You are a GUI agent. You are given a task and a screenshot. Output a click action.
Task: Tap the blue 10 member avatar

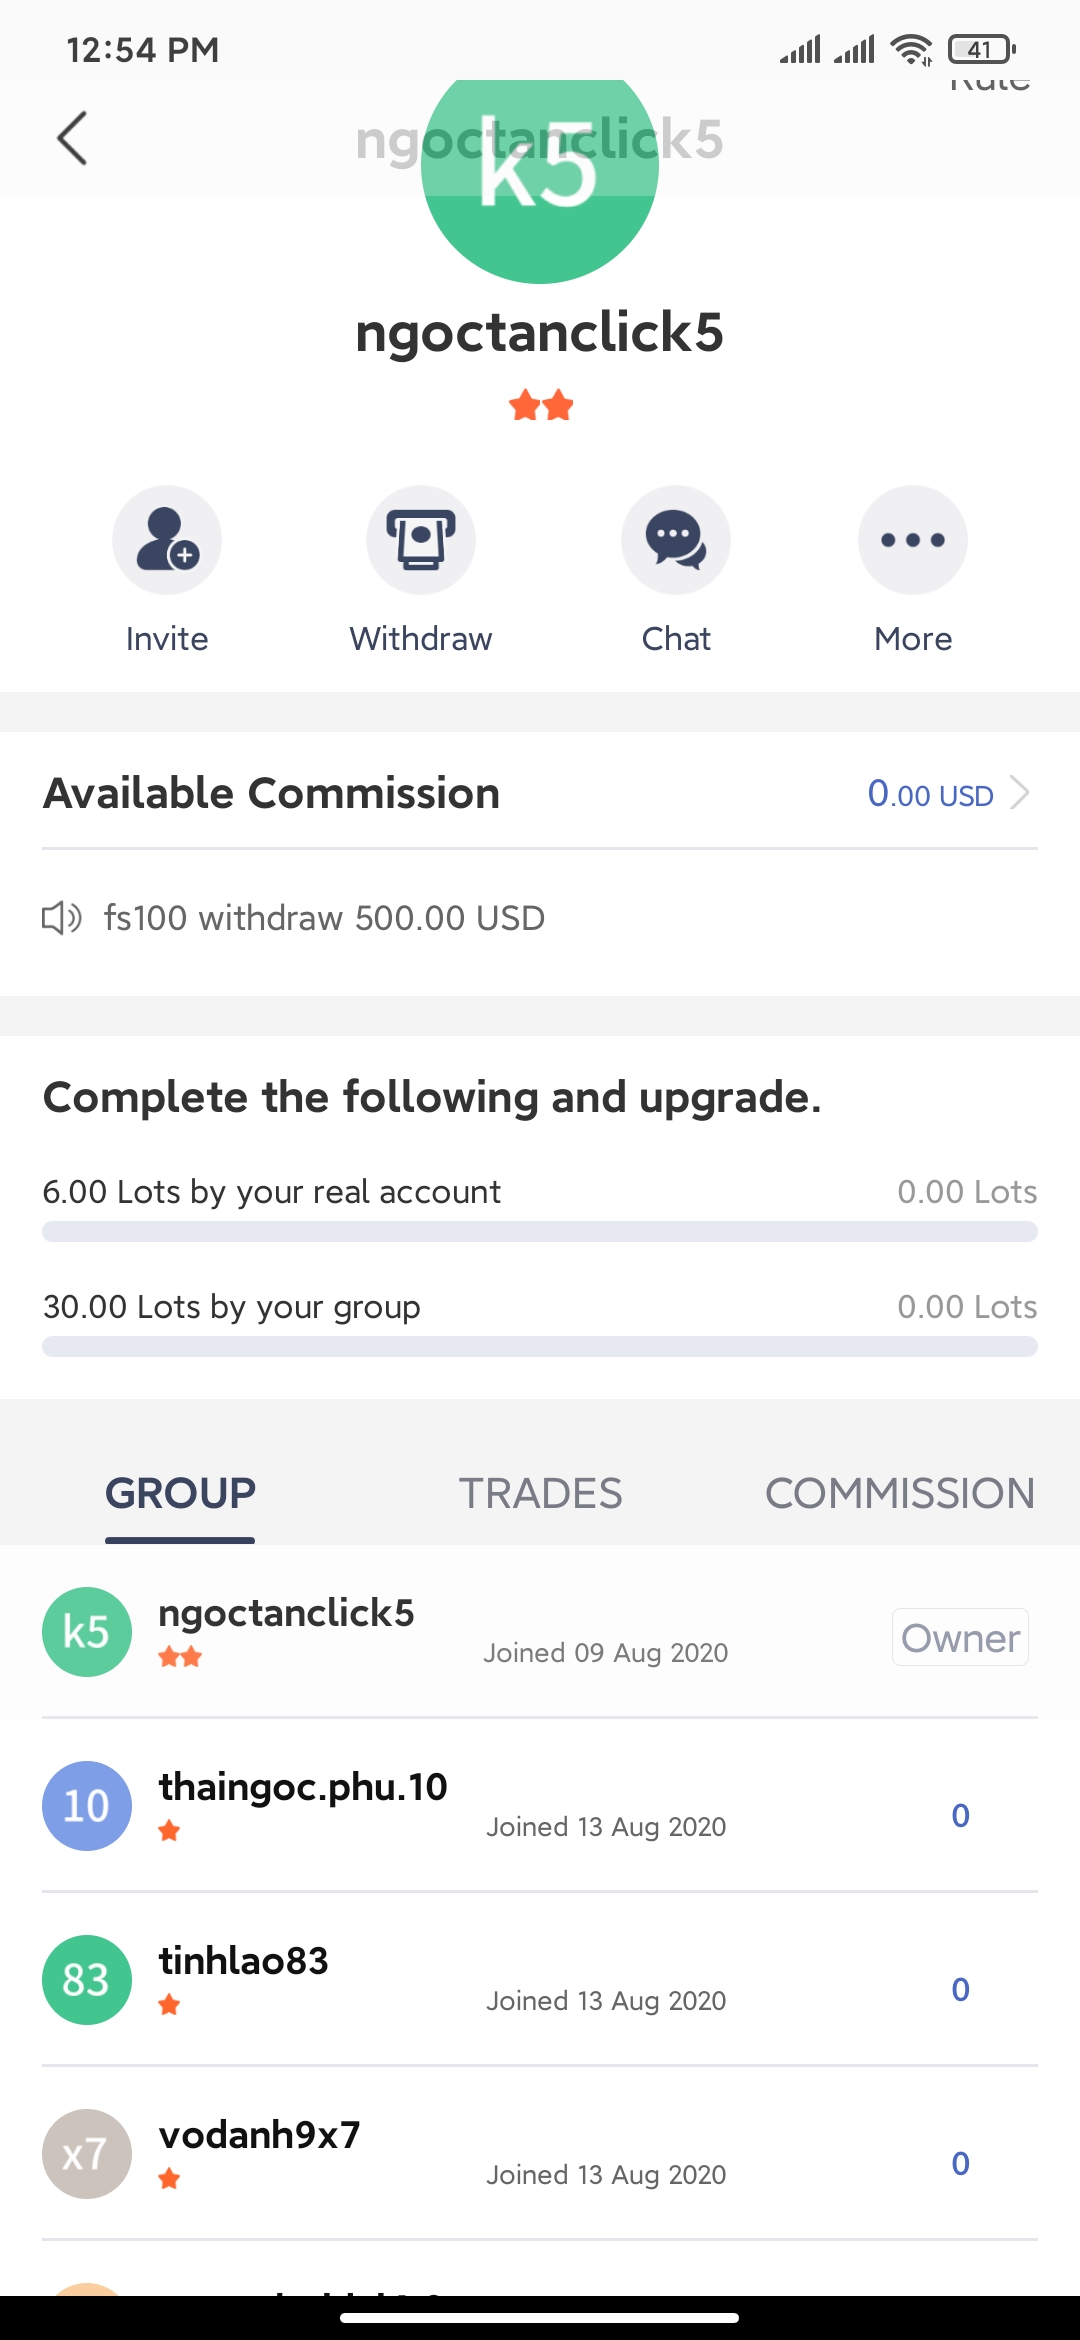(x=87, y=1806)
